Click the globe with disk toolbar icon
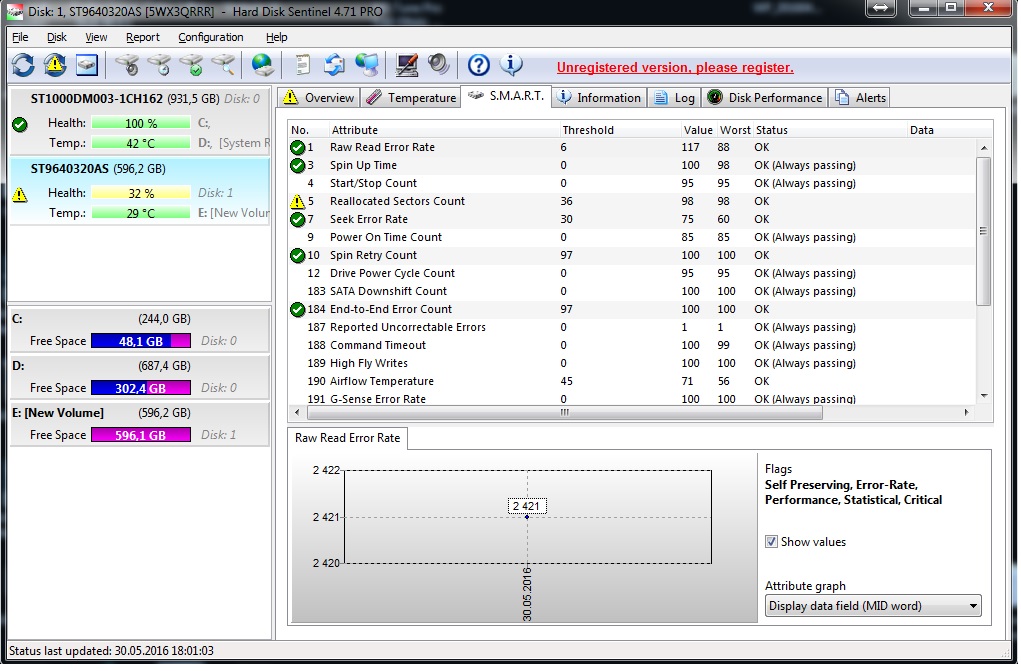This screenshot has width=1021, height=671. click(x=262, y=66)
